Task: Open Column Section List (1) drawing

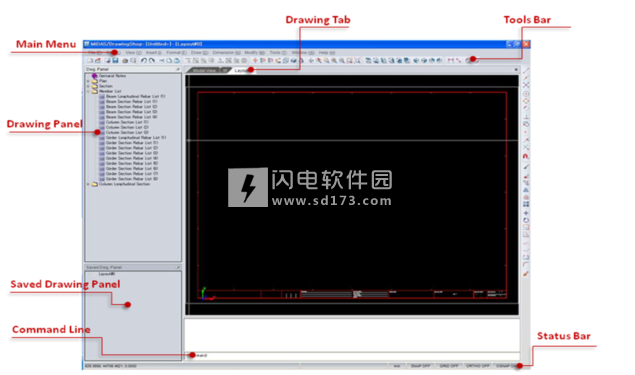Action: tap(127, 122)
